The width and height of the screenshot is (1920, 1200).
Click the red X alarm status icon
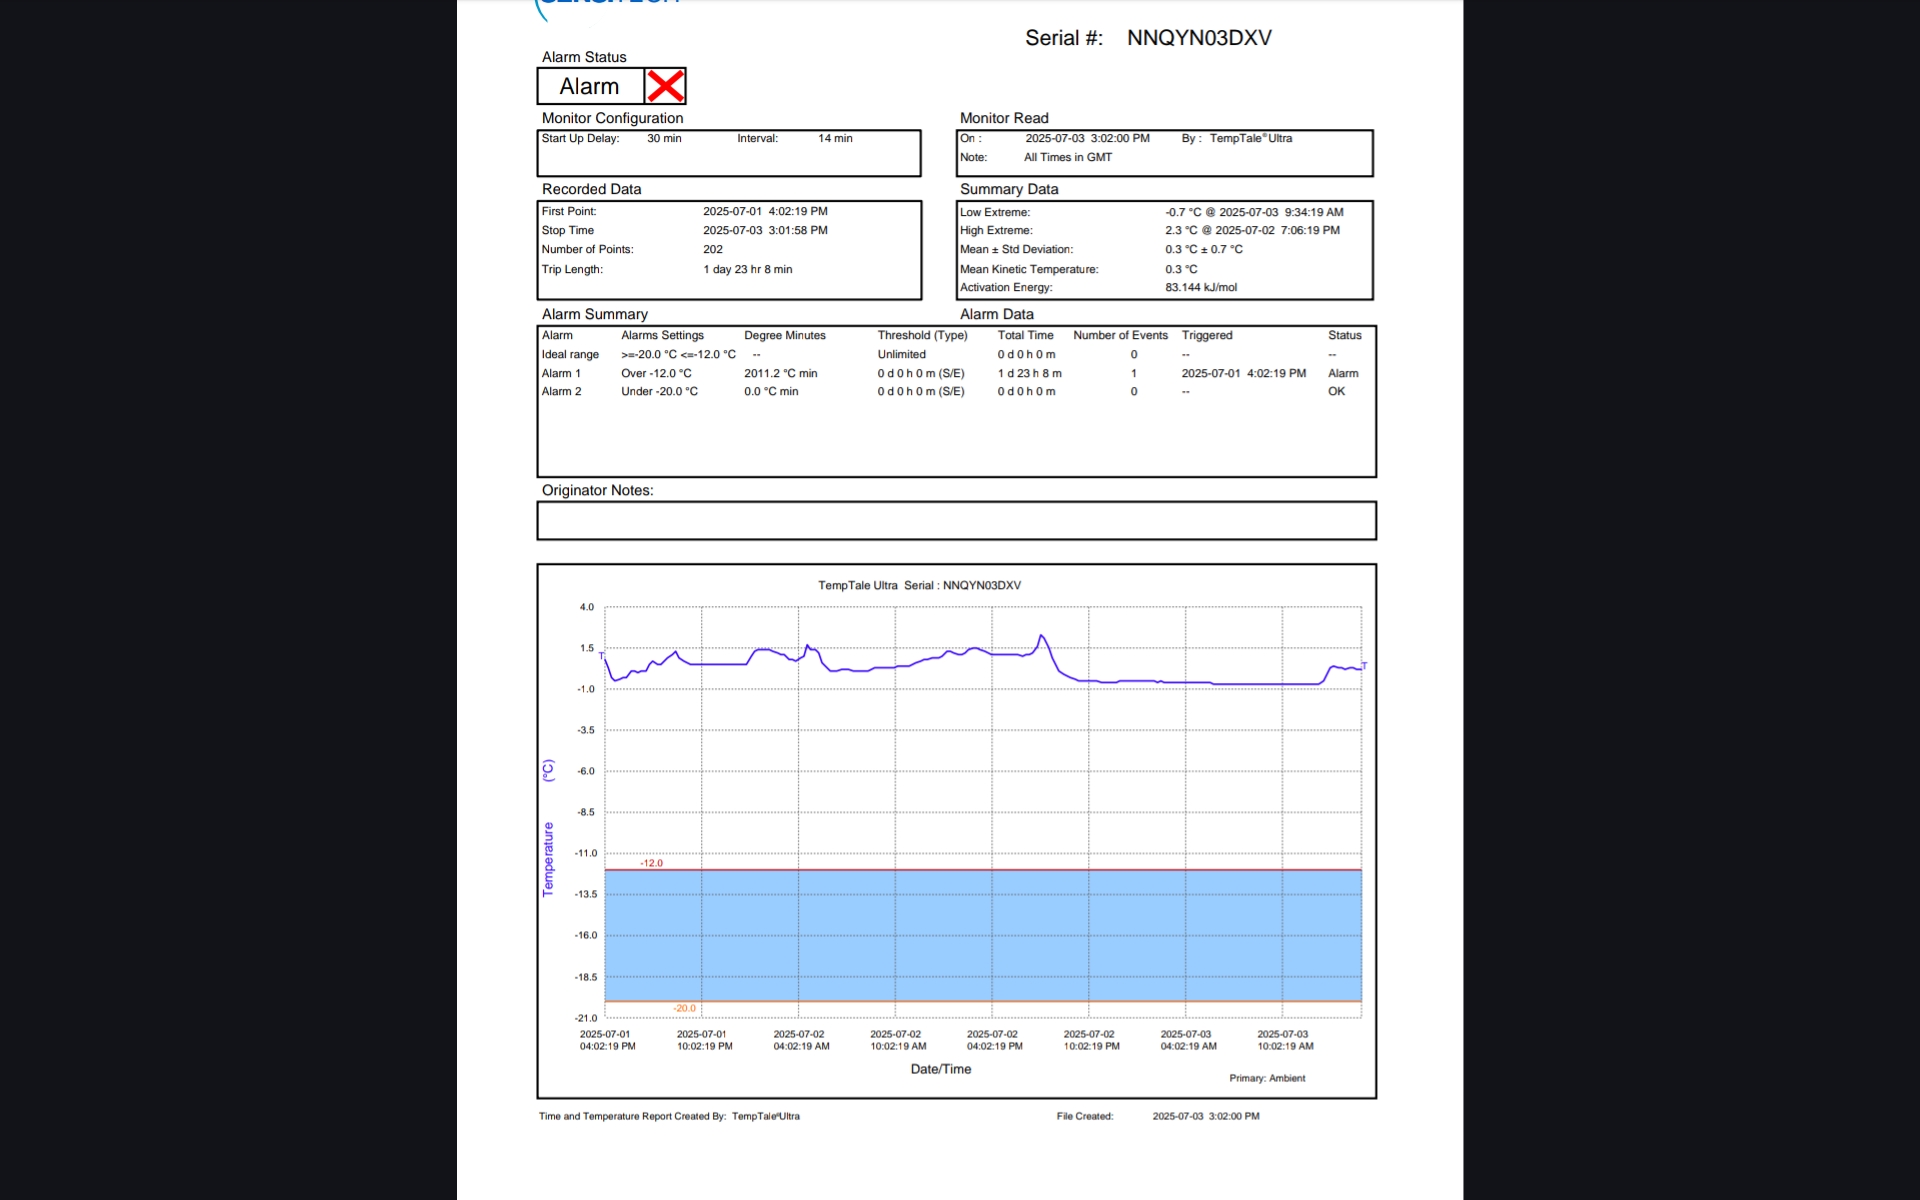click(665, 86)
